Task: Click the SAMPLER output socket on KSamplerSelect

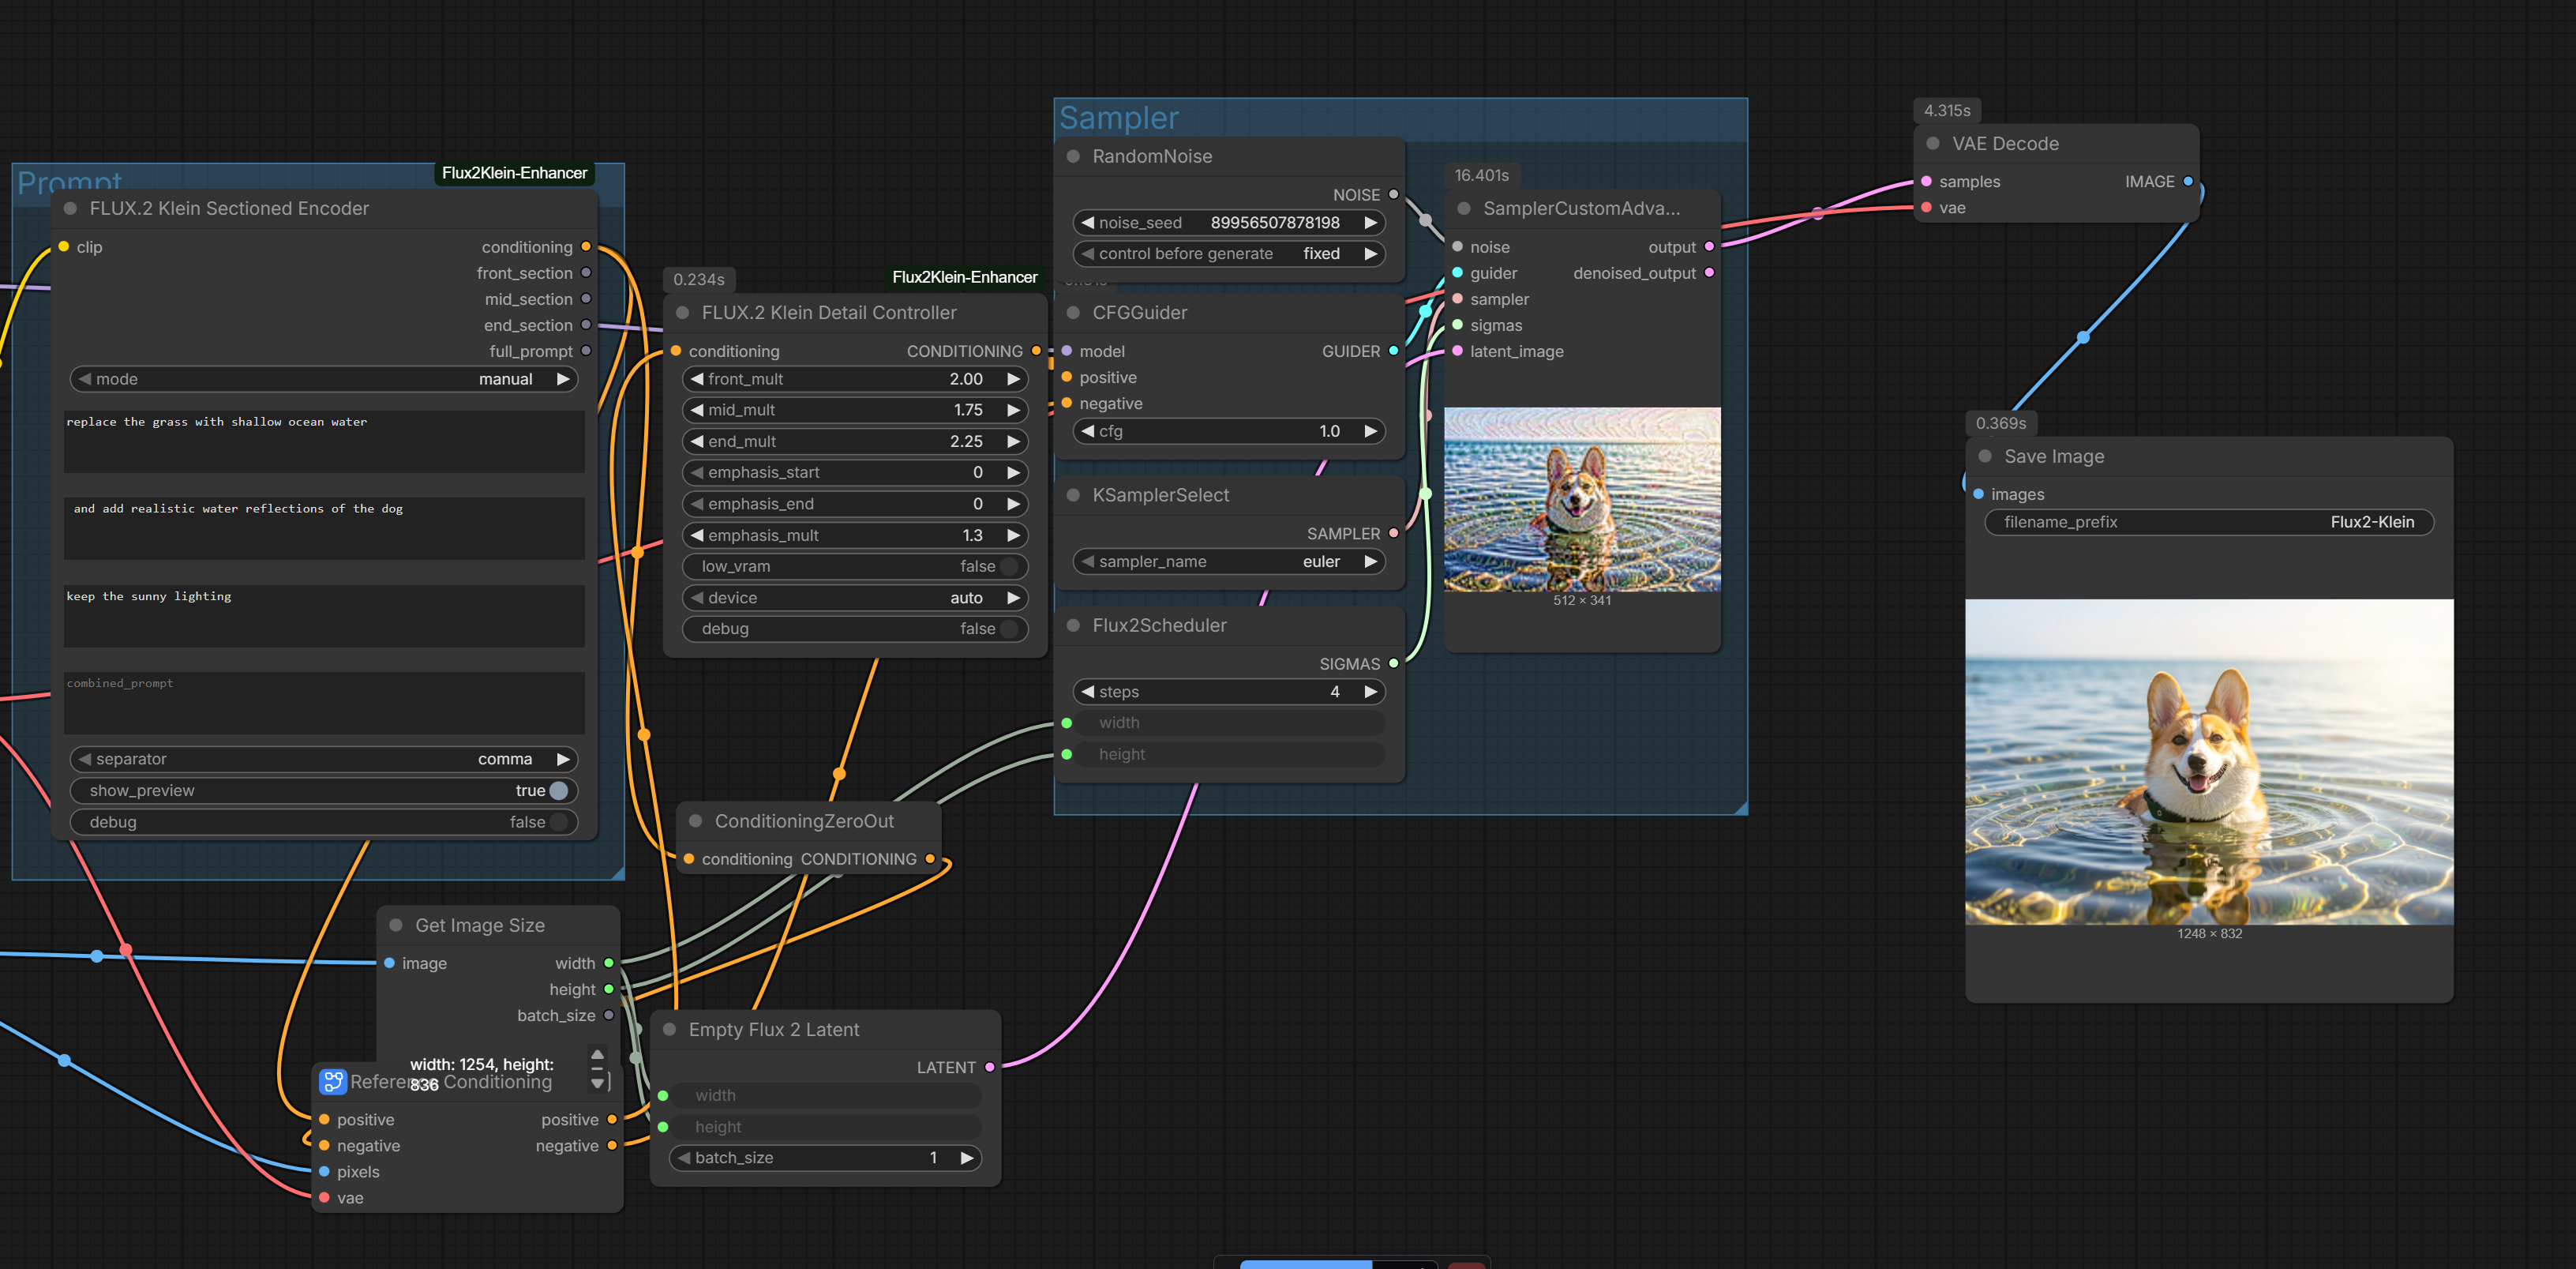Action: [x=1393, y=534]
